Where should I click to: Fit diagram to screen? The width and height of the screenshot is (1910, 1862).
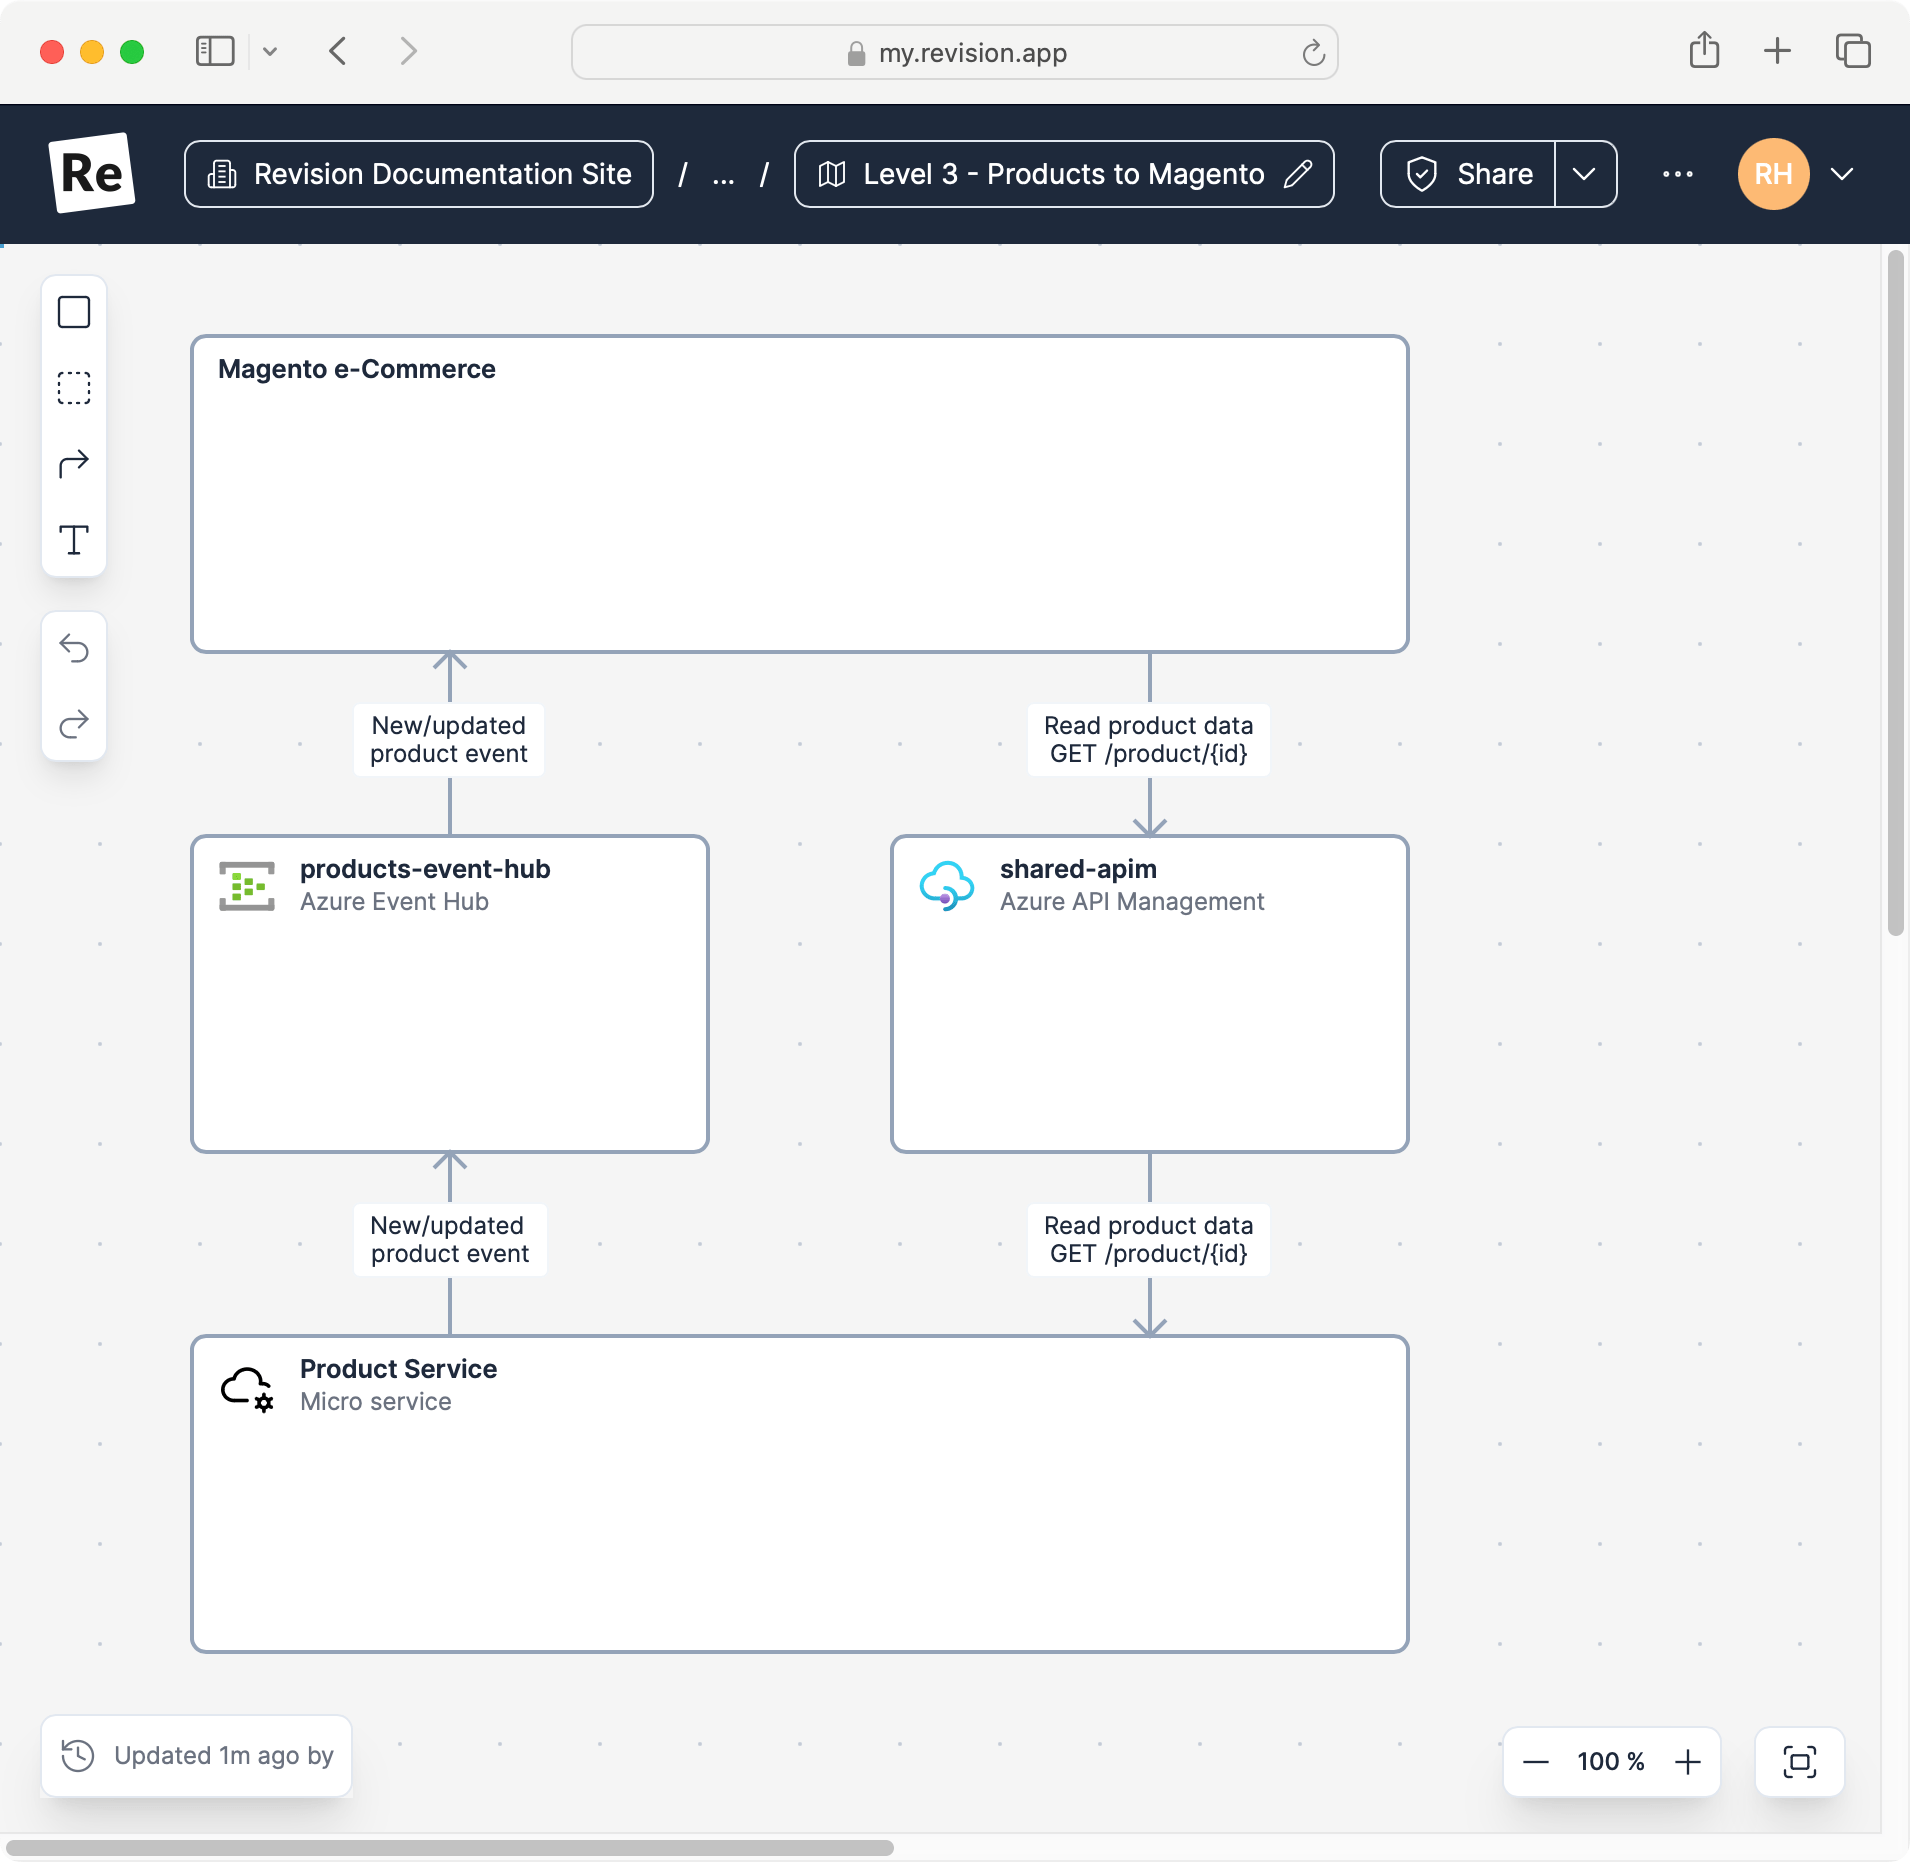coord(1800,1761)
